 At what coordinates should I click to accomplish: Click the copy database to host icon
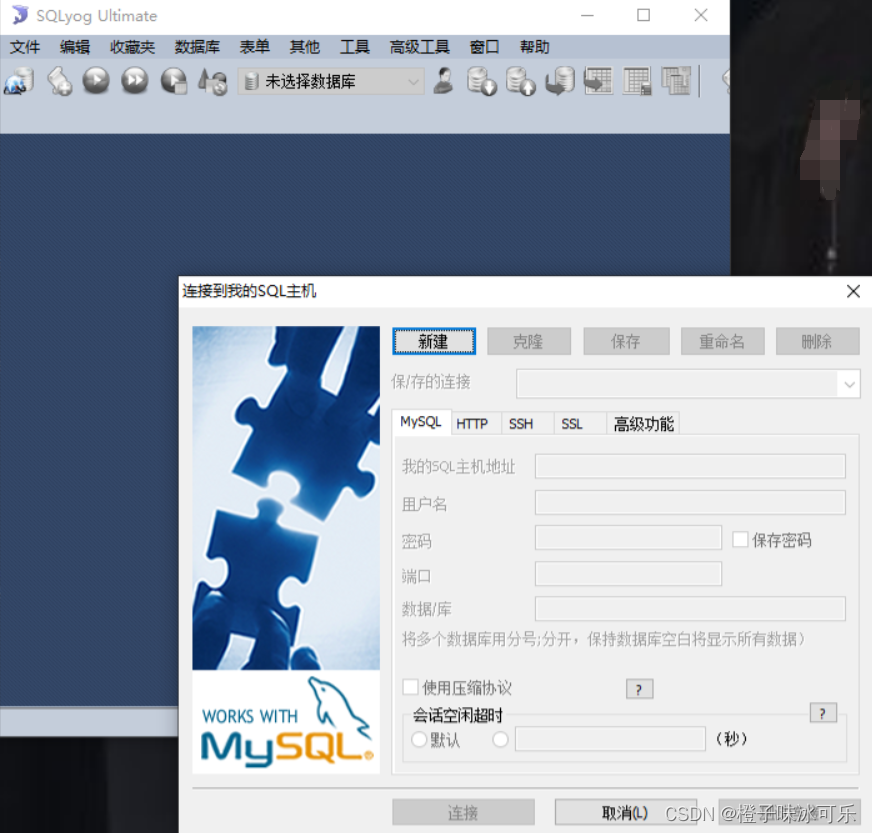559,81
